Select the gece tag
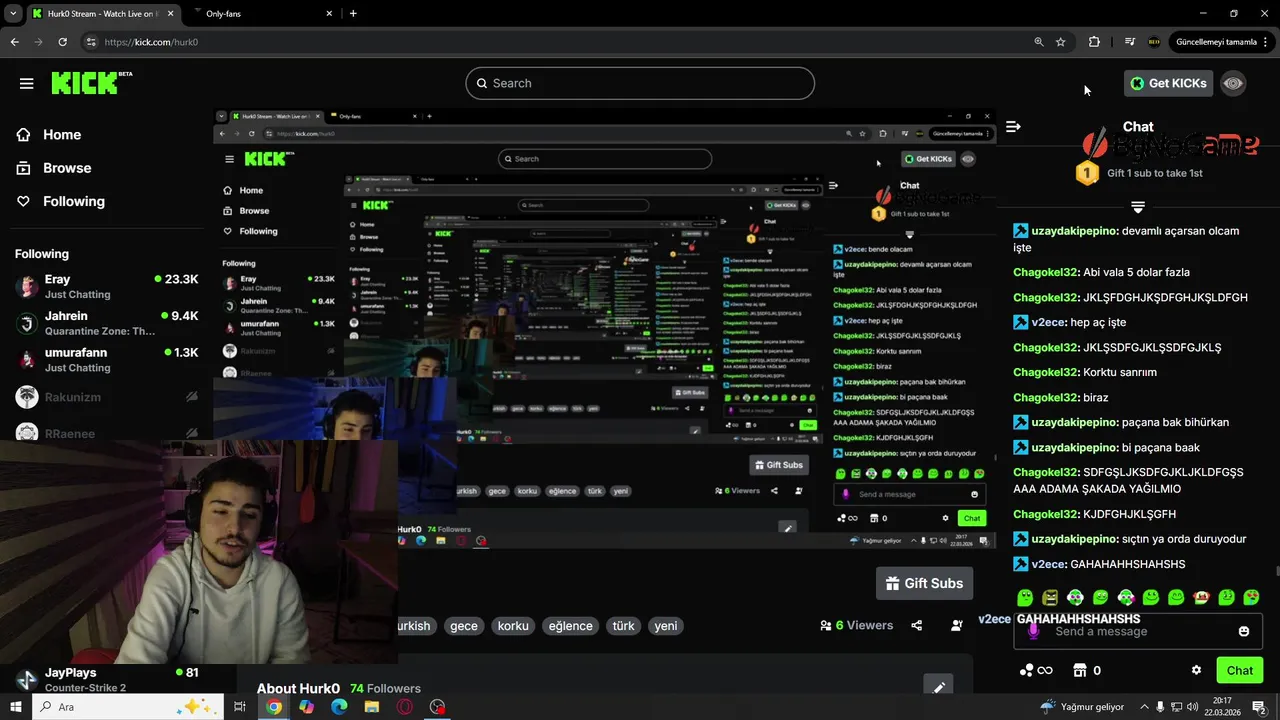 [464, 626]
